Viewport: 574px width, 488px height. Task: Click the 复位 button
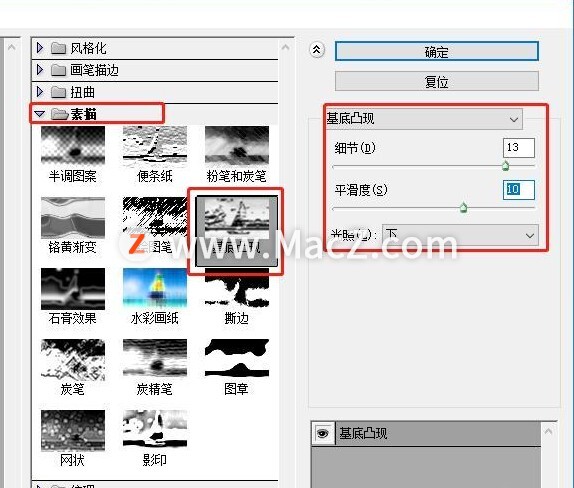click(437, 81)
